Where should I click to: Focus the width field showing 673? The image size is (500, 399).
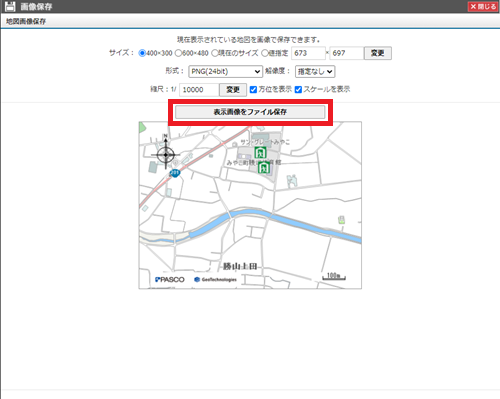click(308, 53)
